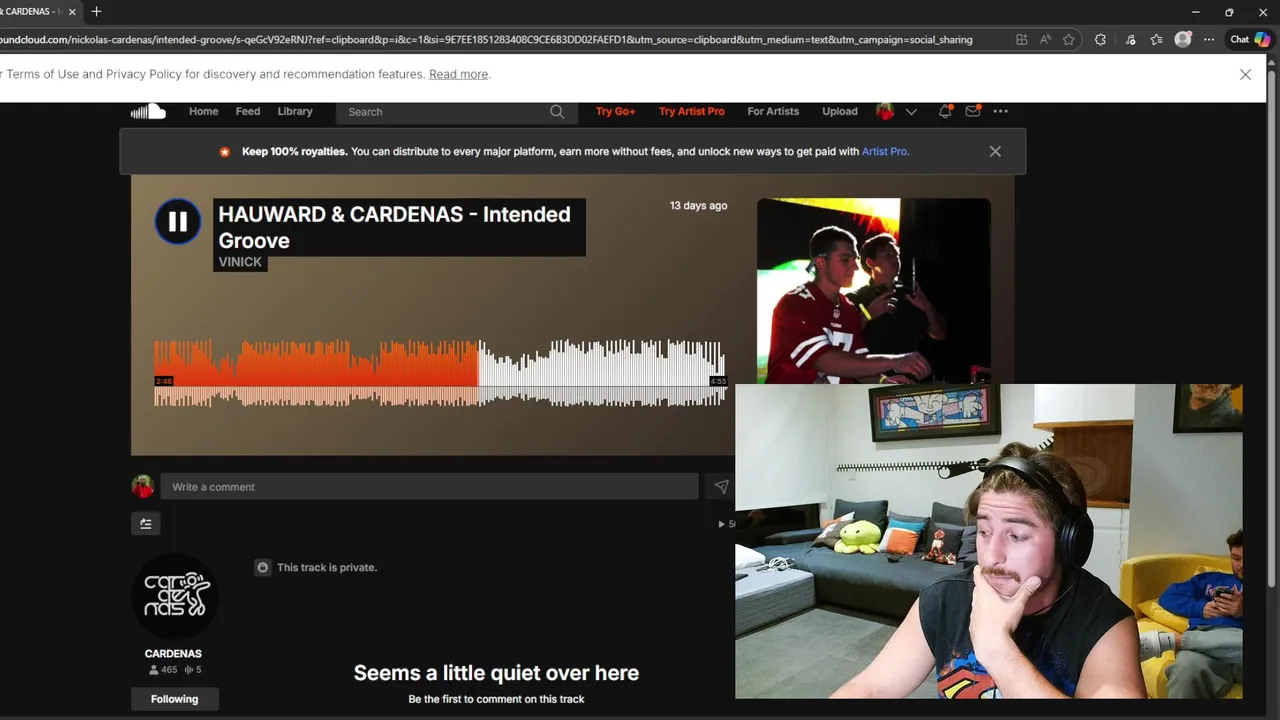The height and width of the screenshot is (720, 1280).
Task: Open the SoundCloud logo home link
Action: pos(148,111)
